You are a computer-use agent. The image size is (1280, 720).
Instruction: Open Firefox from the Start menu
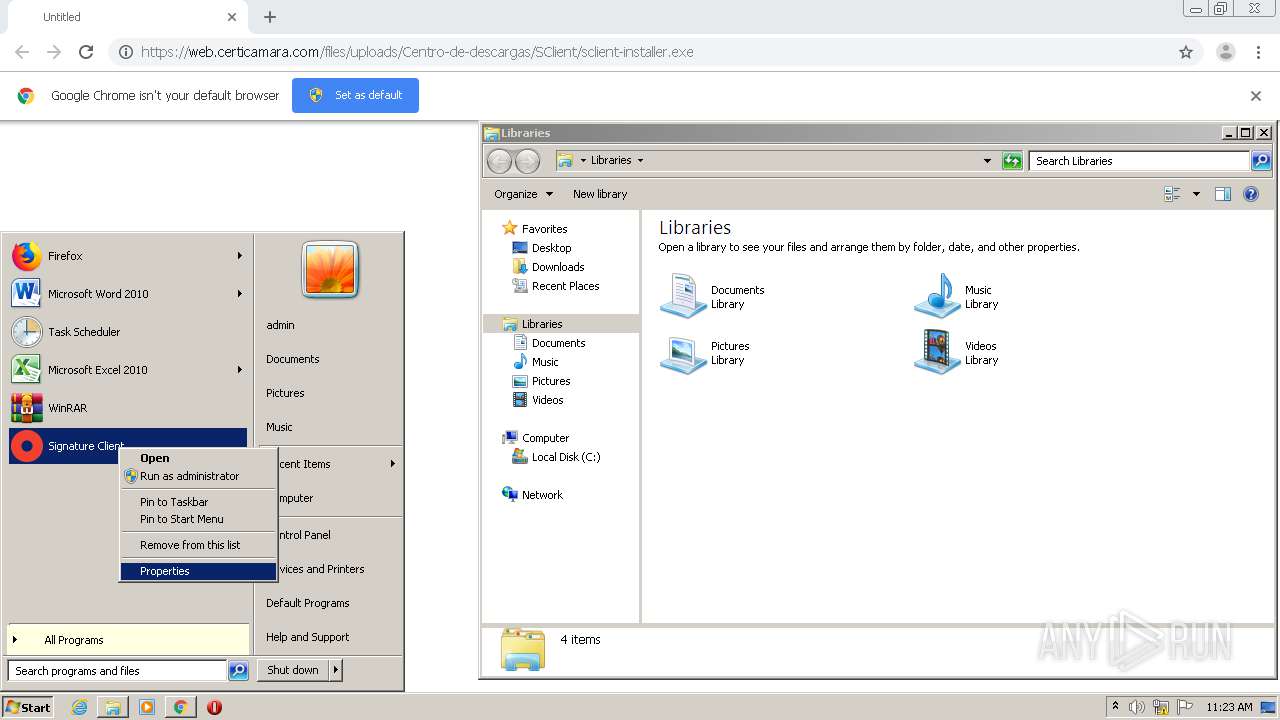click(x=128, y=256)
